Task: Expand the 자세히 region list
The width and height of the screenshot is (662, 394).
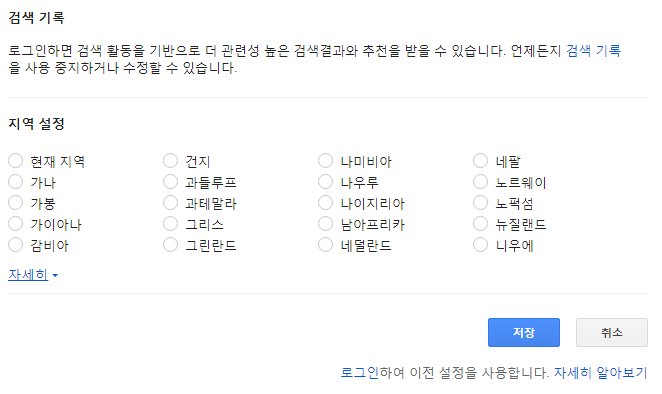Action: (x=33, y=275)
